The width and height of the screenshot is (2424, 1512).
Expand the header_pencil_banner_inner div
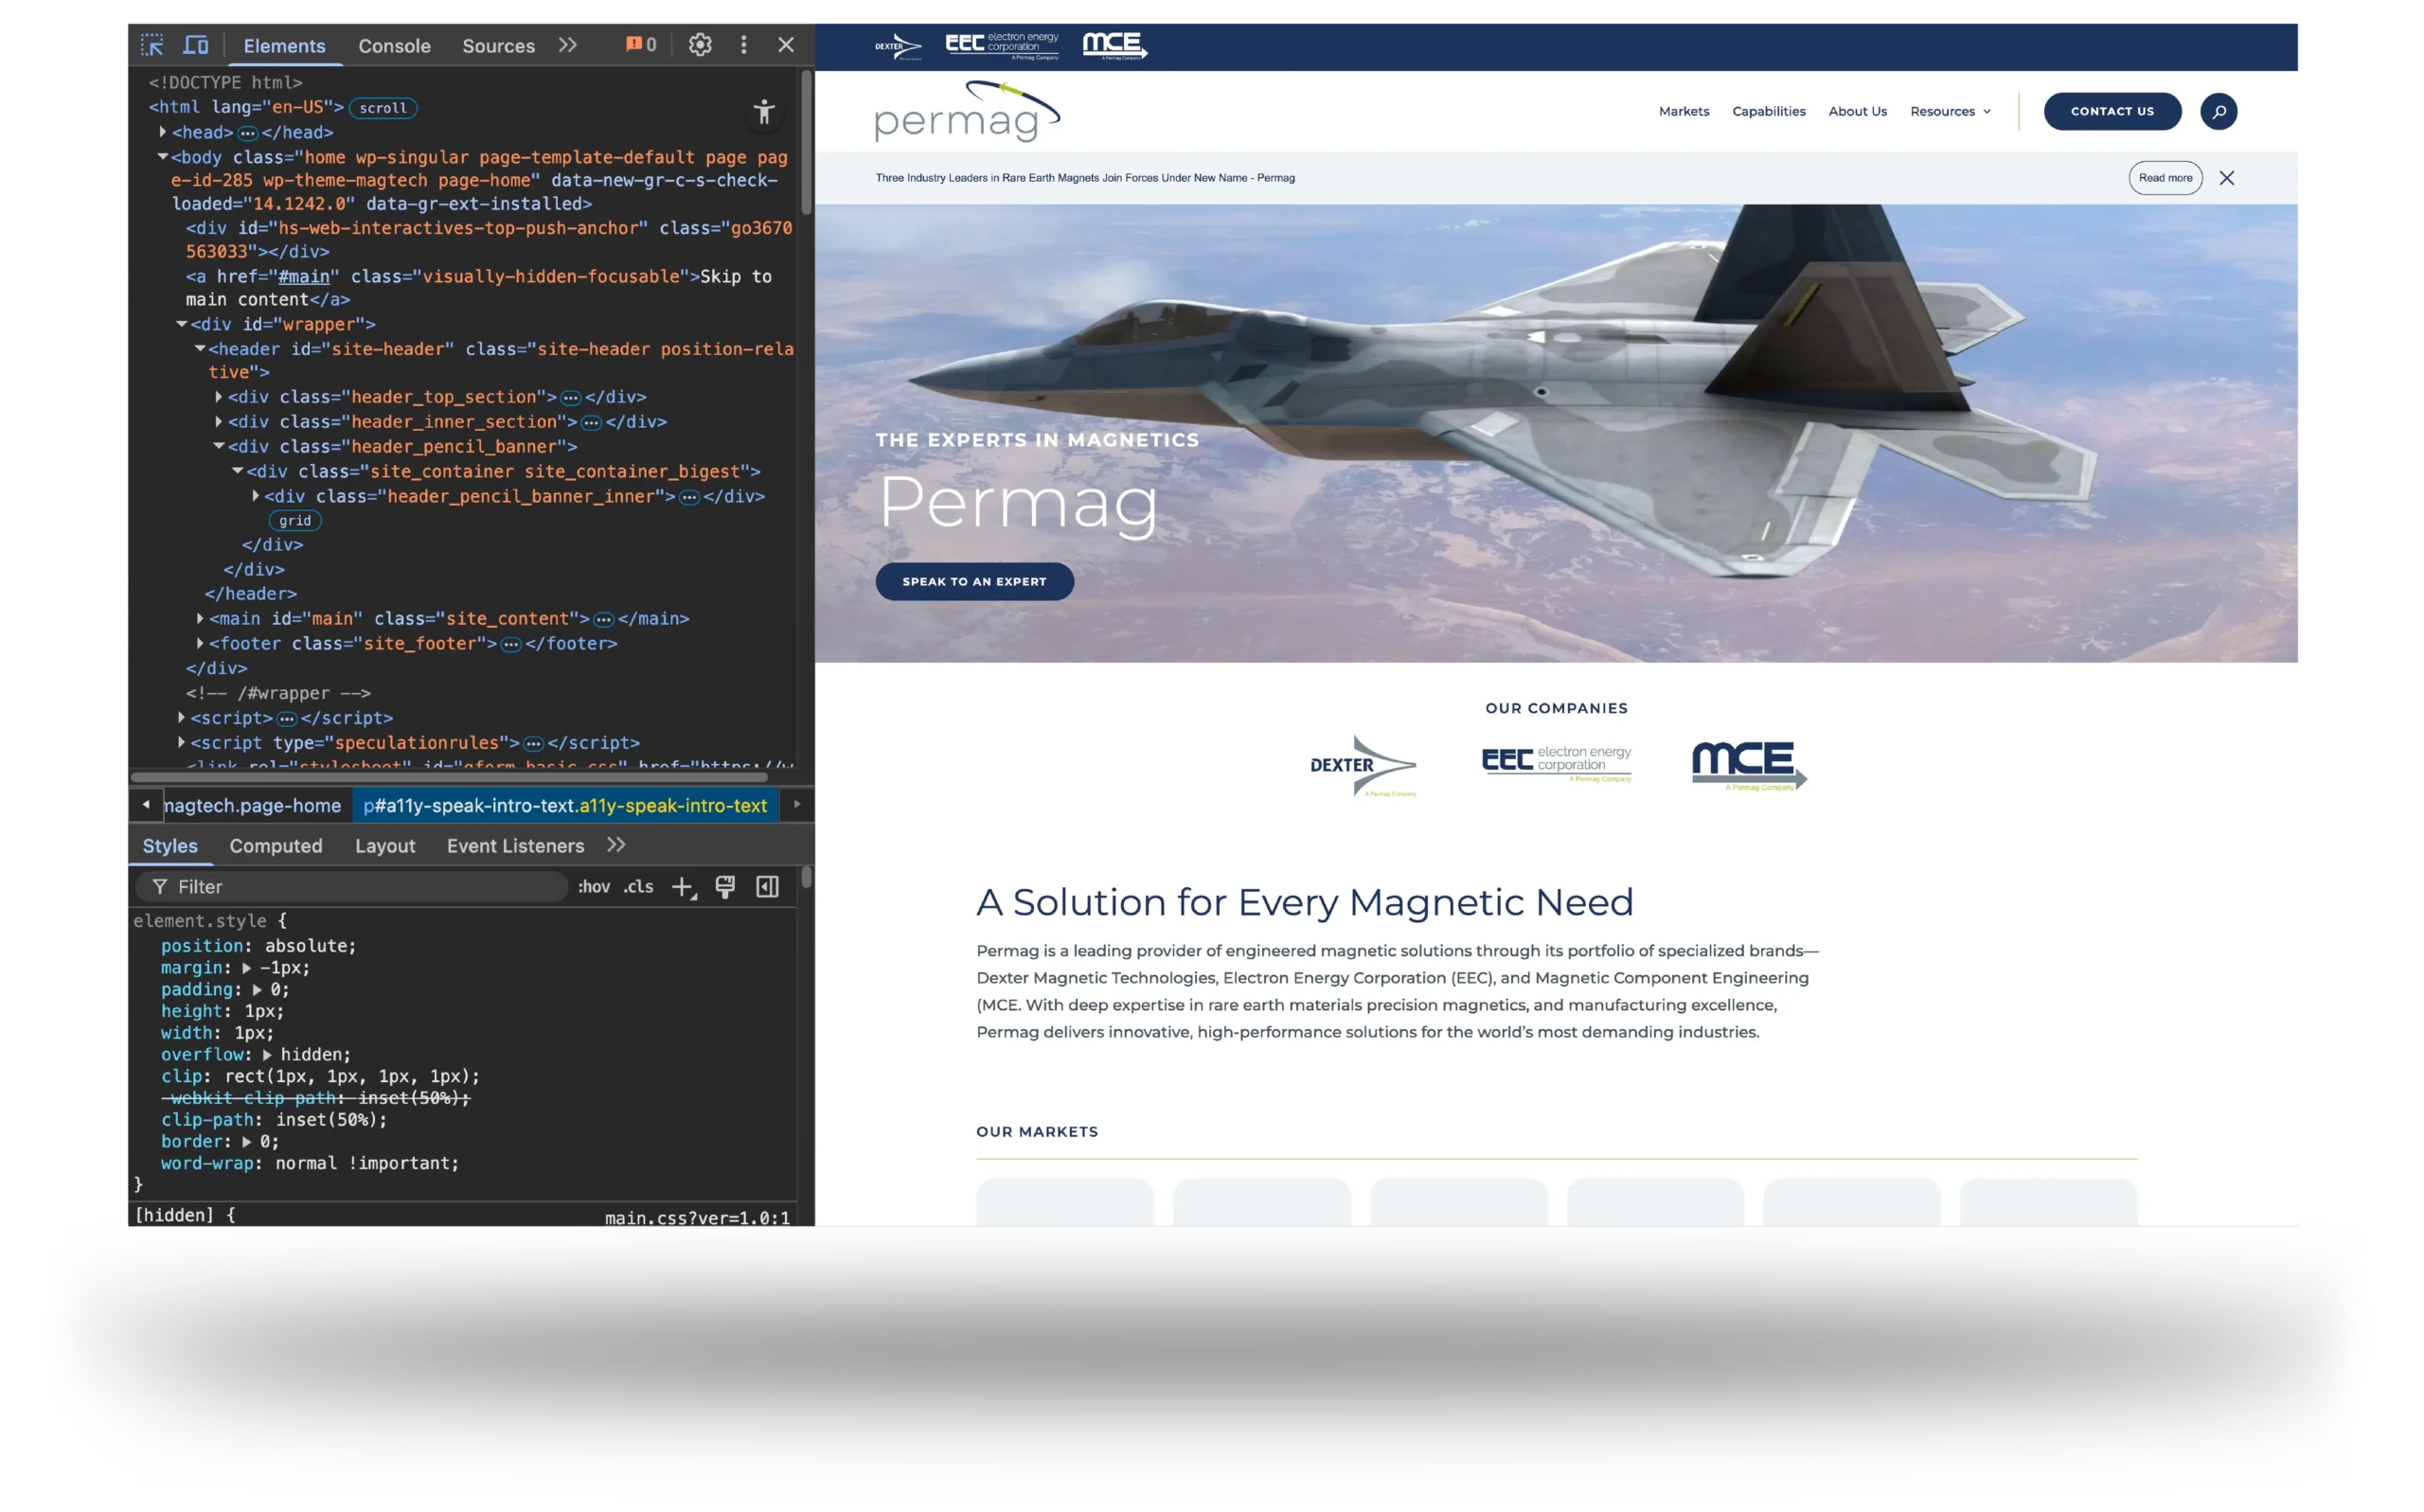(256, 496)
